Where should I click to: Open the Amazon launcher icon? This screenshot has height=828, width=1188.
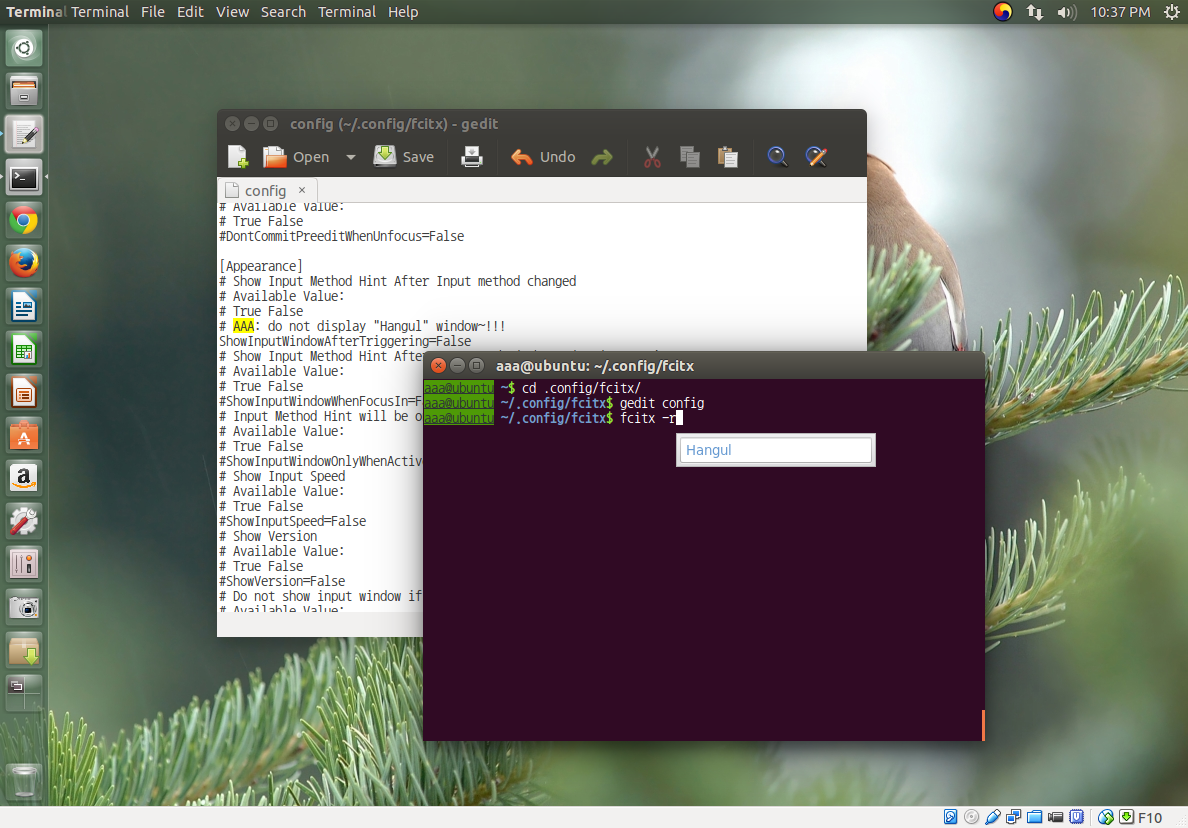23,479
